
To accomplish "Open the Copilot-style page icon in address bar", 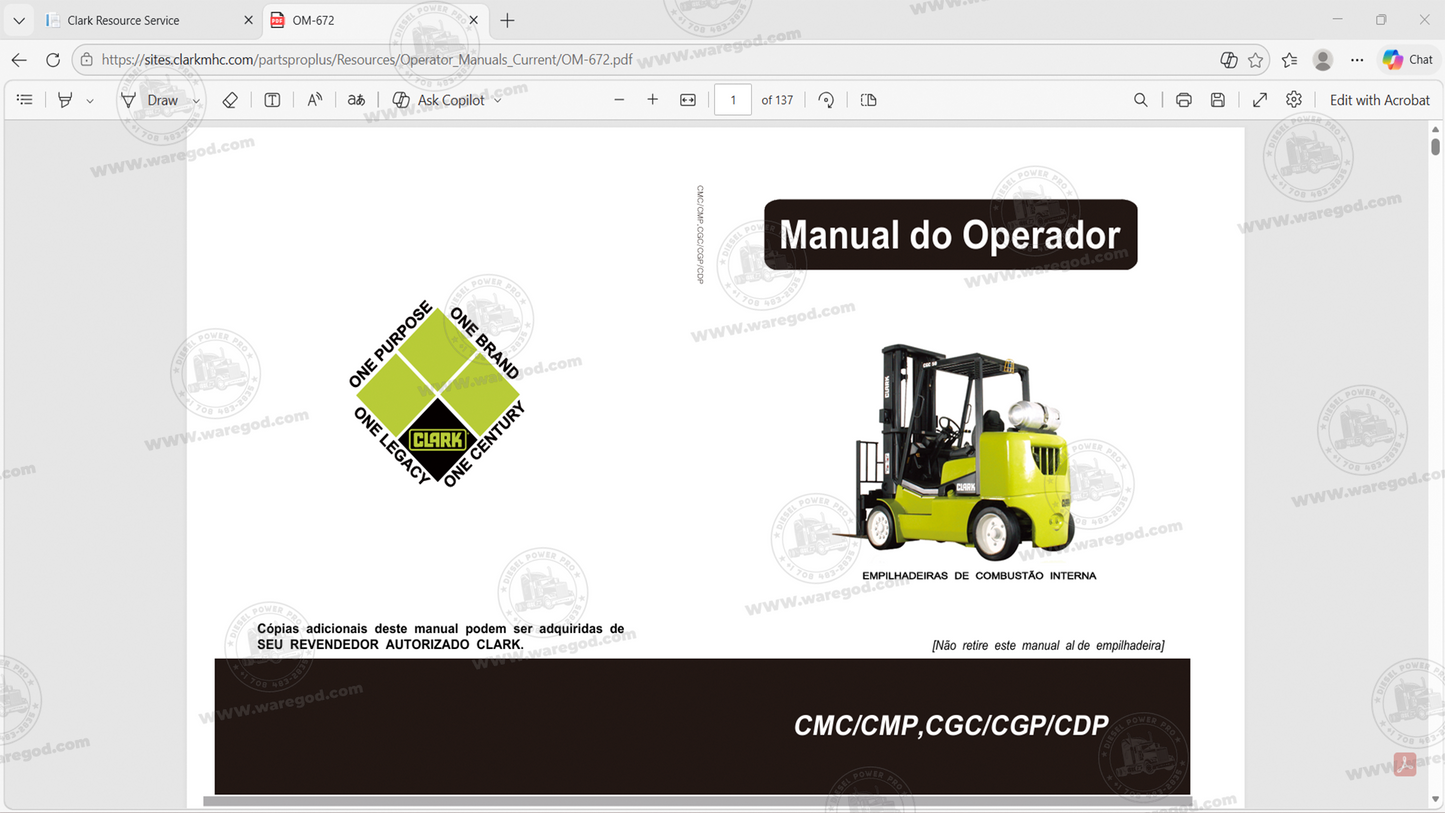I will tap(1229, 60).
